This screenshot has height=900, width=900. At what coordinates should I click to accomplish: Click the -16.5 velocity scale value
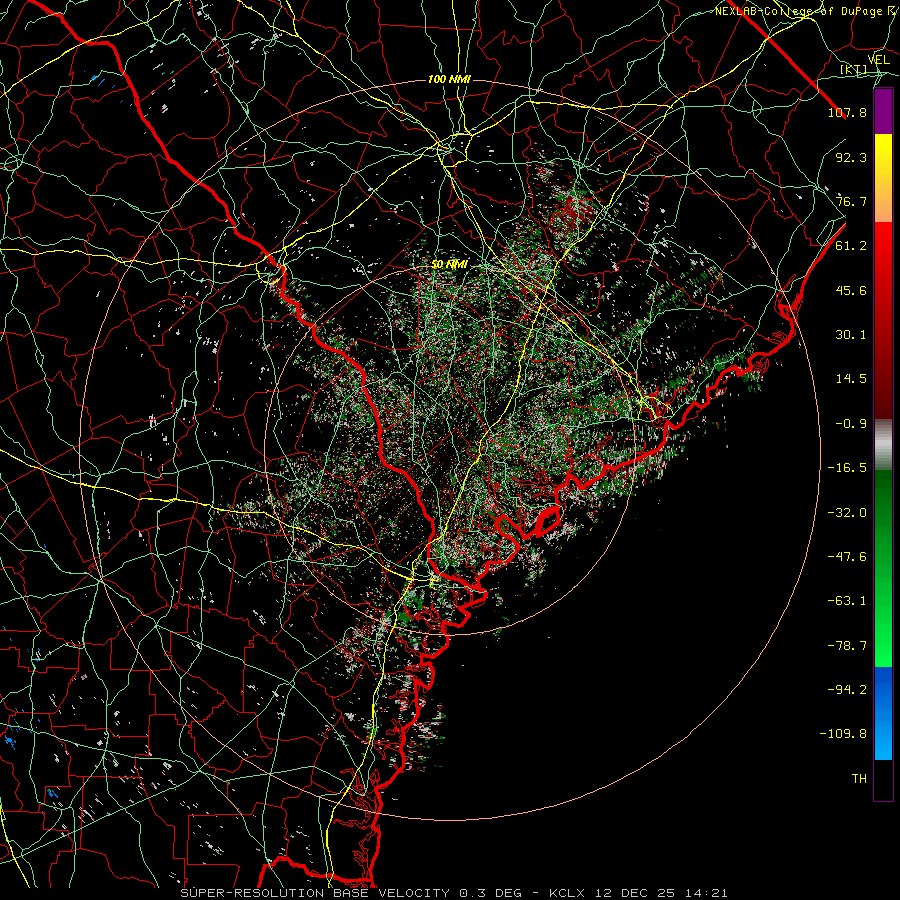[847, 468]
